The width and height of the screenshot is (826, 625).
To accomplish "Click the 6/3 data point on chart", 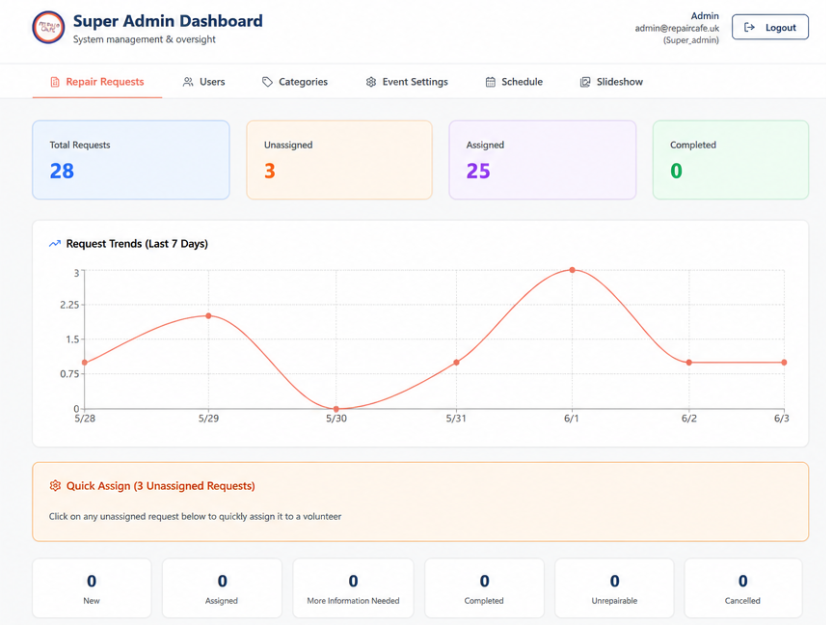I will [784, 363].
